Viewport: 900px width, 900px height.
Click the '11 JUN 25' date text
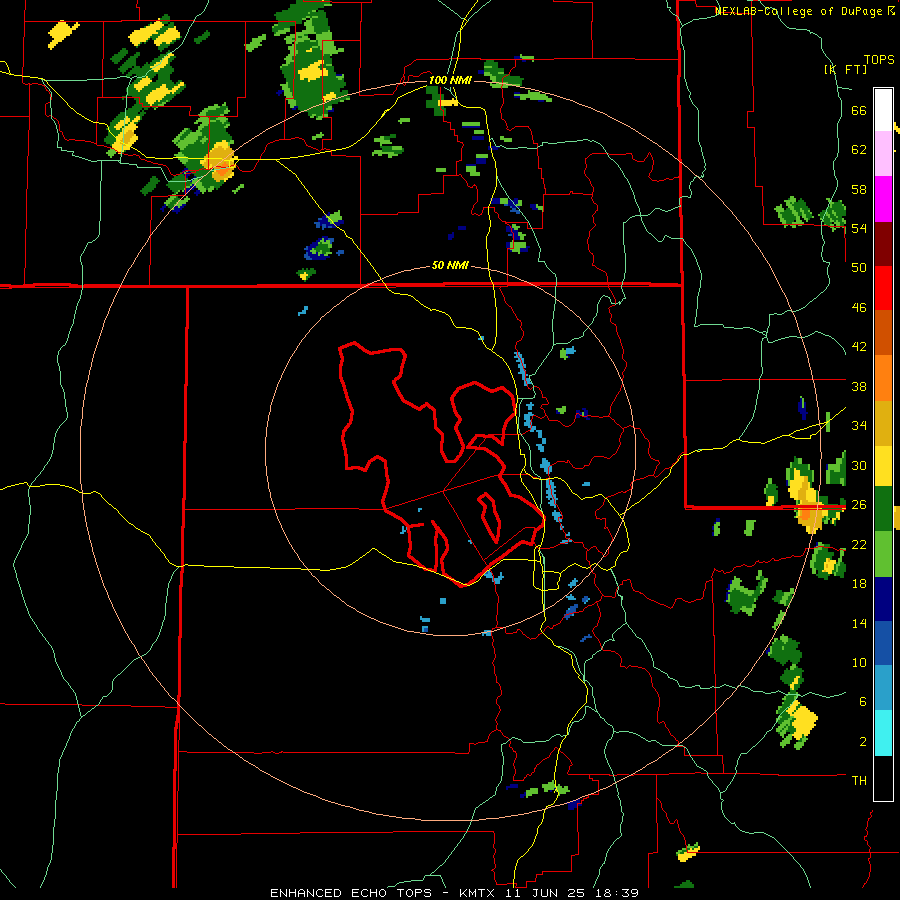(x=545, y=893)
